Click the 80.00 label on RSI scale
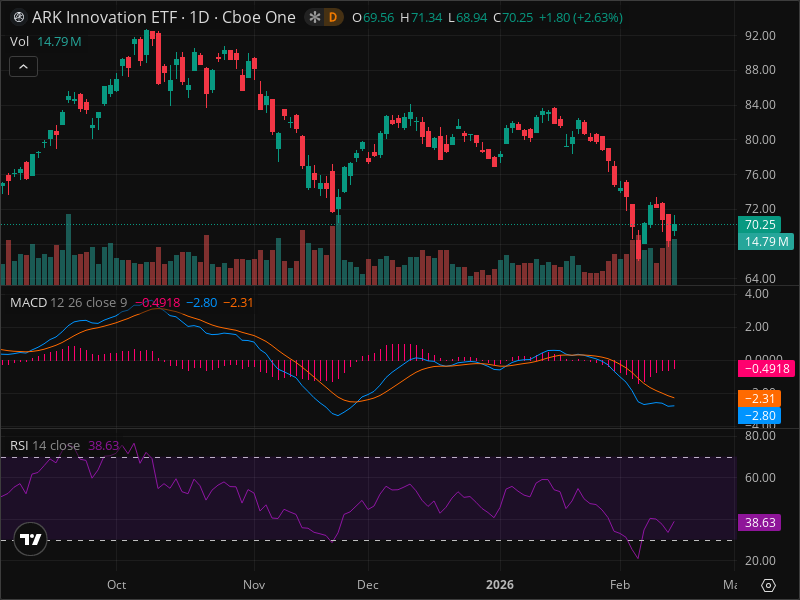 [760, 436]
